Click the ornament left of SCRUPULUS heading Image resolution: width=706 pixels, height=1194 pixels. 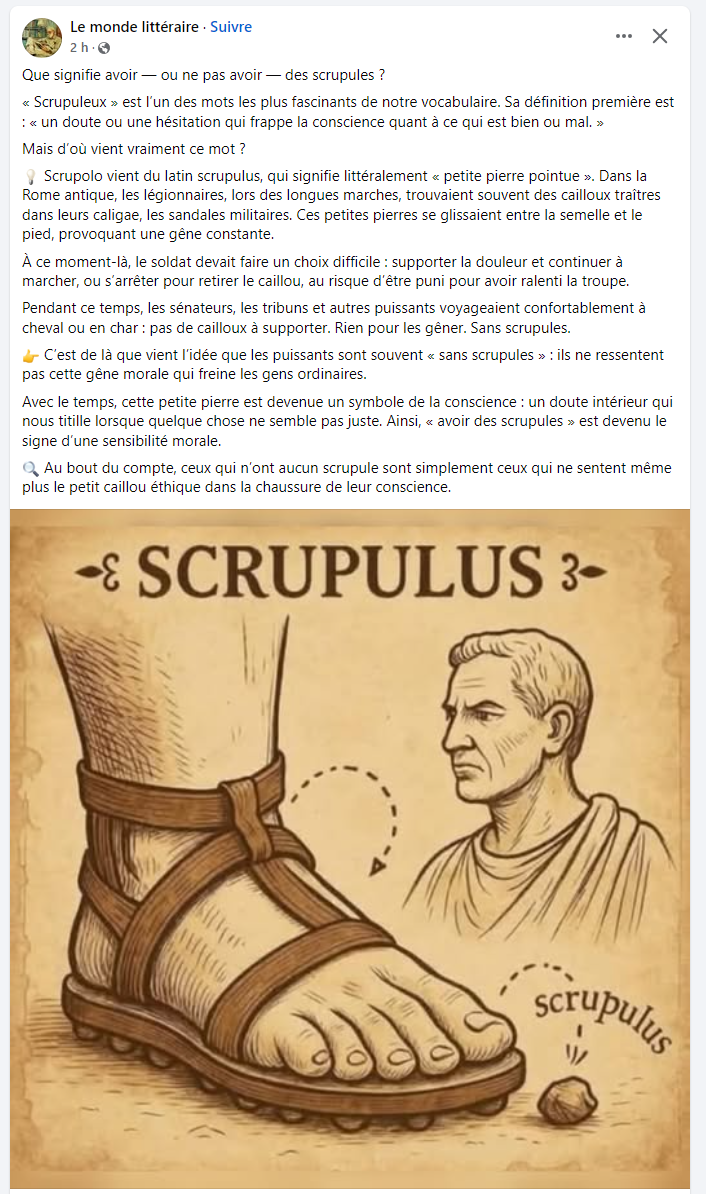(99, 572)
